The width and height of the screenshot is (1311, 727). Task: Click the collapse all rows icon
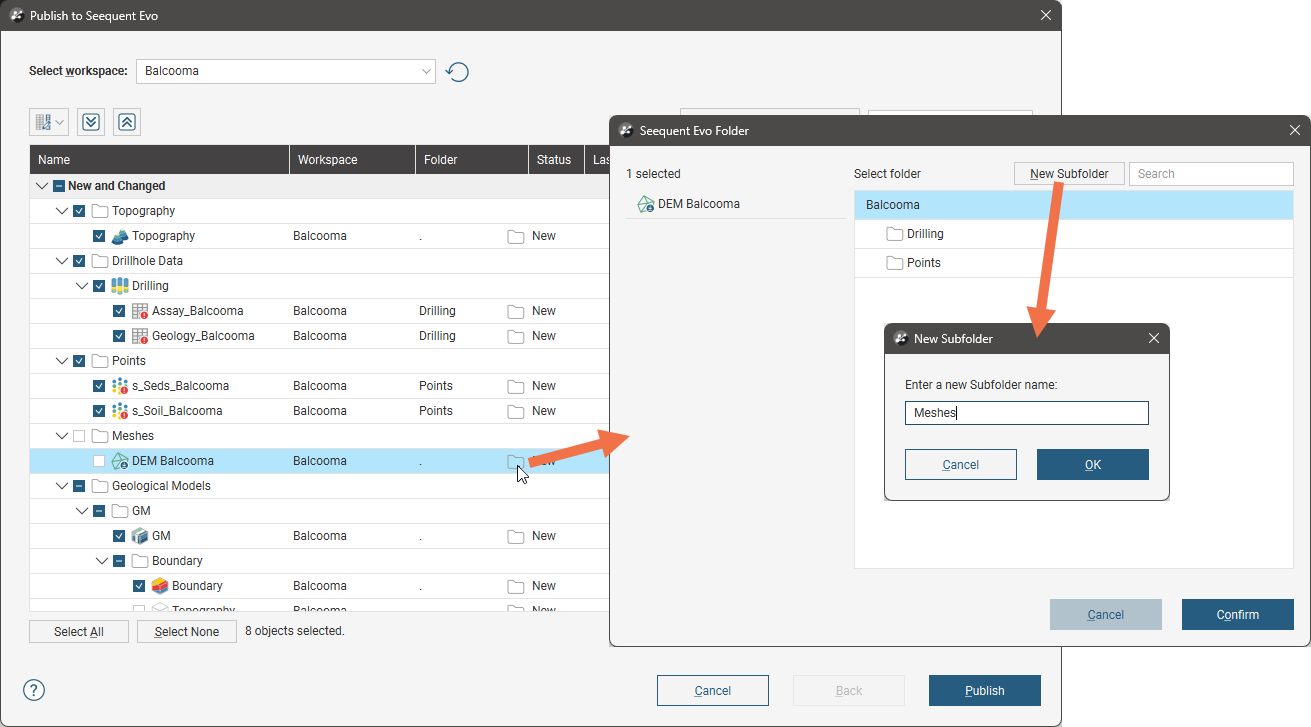click(x=127, y=122)
